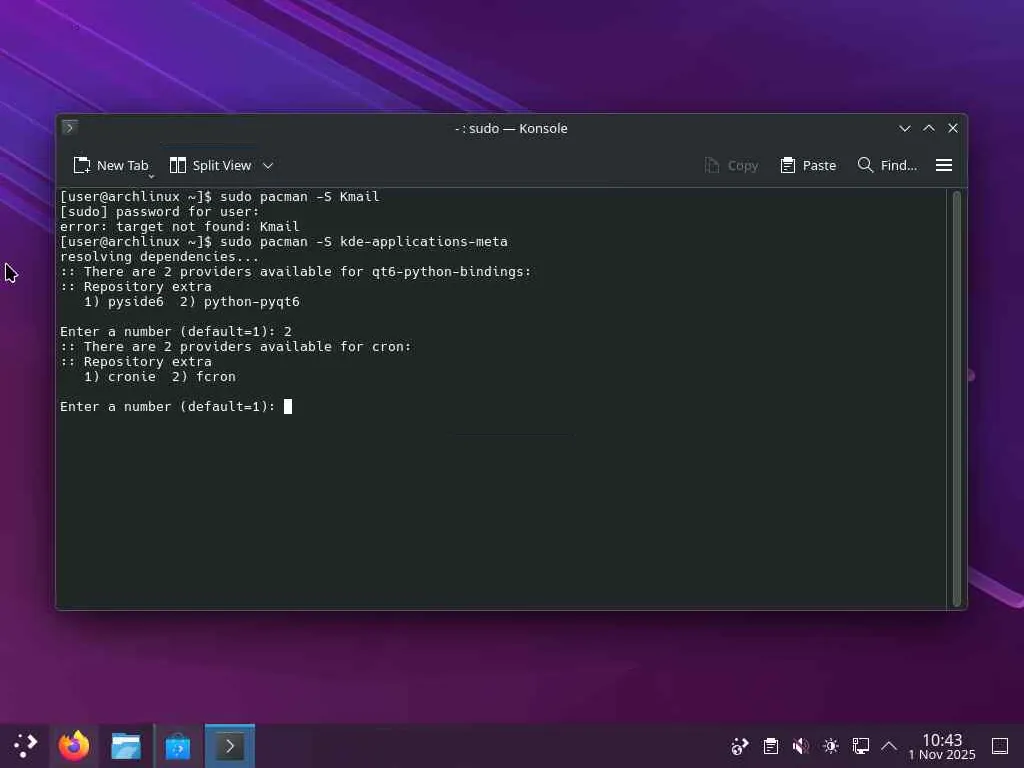Image resolution: width=1024 pixels, height=768 pixels.
Task: Expand the Split View dropdown arrow
Action: click(268, 166)
